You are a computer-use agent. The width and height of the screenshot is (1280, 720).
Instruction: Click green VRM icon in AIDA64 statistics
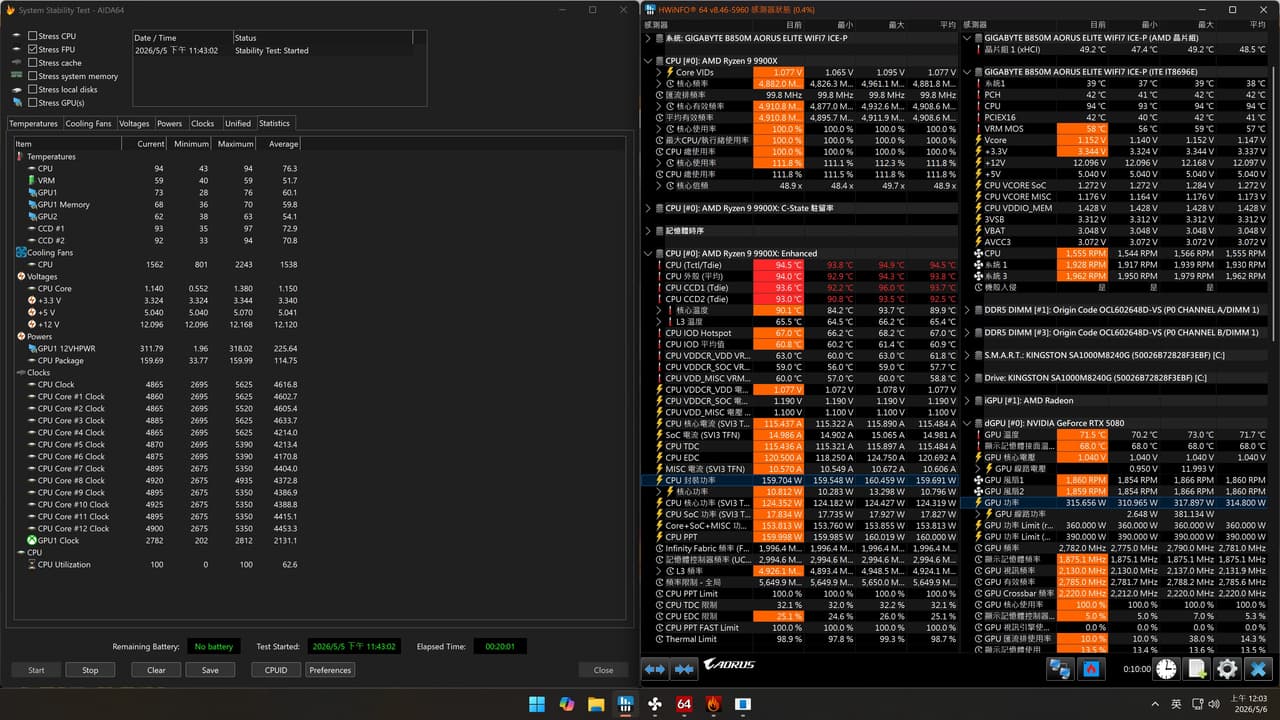pos(31,180)
